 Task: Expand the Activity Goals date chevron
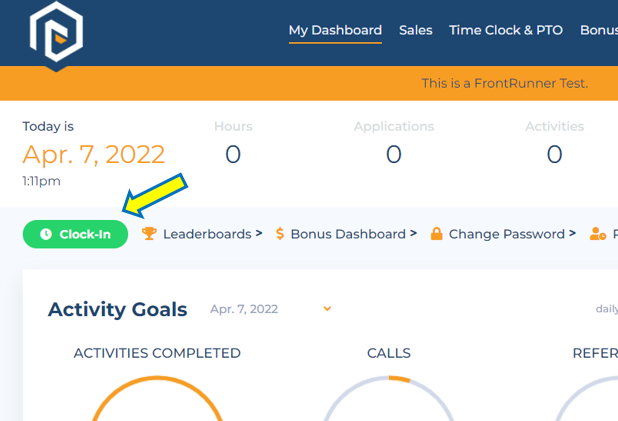tap(327, 309)
